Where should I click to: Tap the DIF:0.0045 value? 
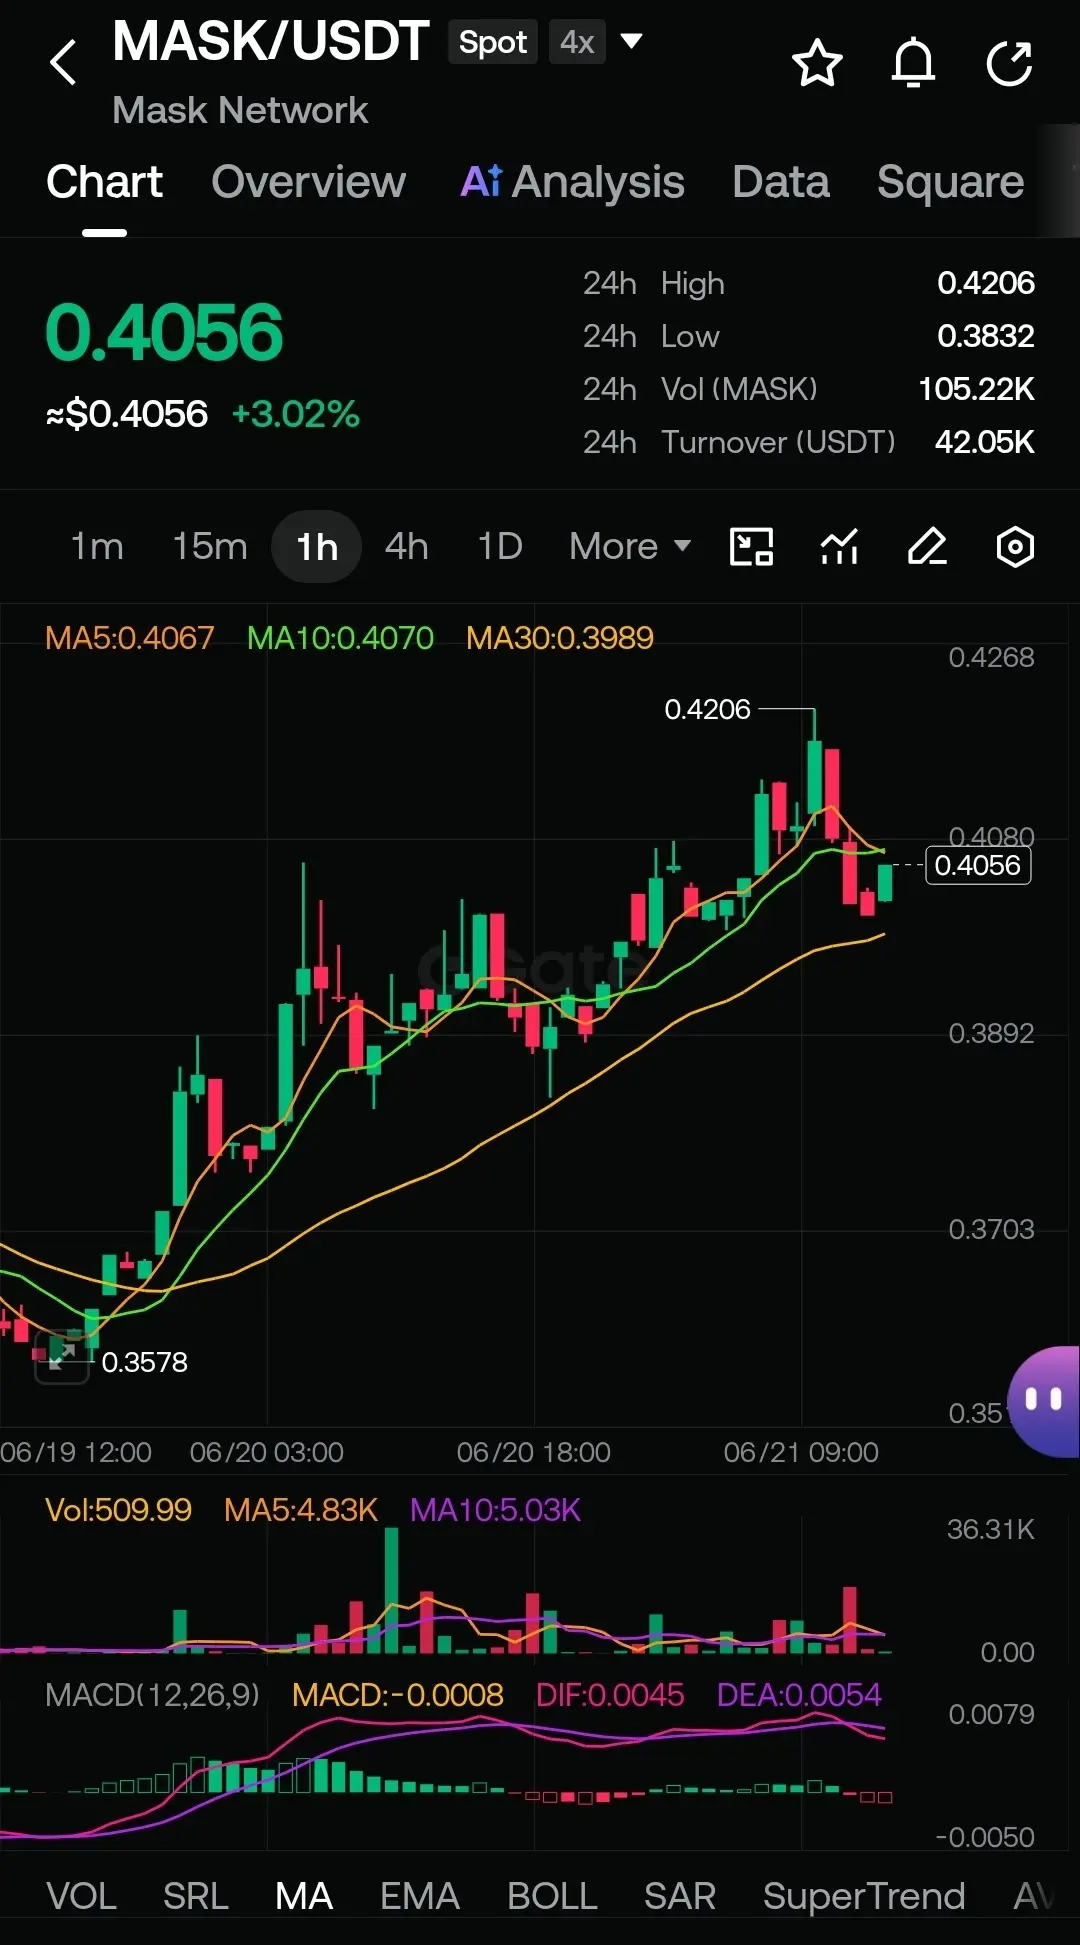pyautogui.click(x=610, y=1695)
